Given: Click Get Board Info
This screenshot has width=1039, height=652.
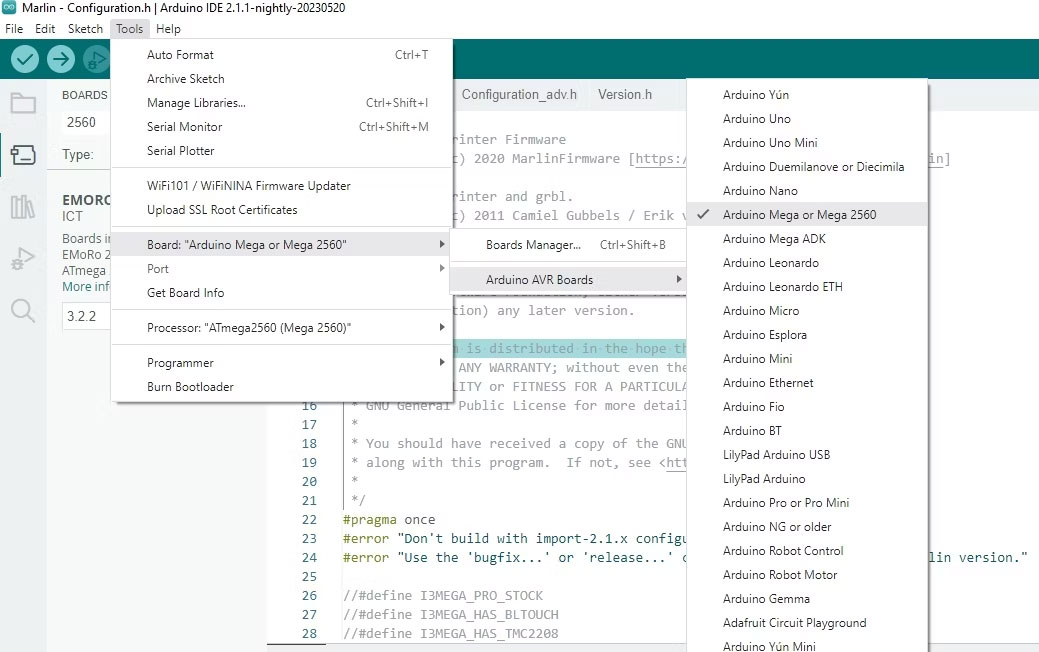Looking at the screenshot, I should tap(282, 292).
